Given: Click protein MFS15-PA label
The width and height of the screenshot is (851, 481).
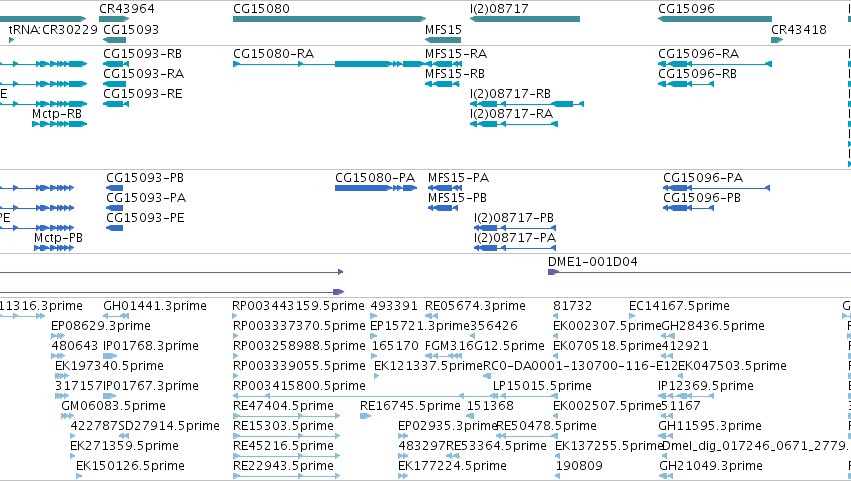Looking at the screenshot, I should coord(458,178).
